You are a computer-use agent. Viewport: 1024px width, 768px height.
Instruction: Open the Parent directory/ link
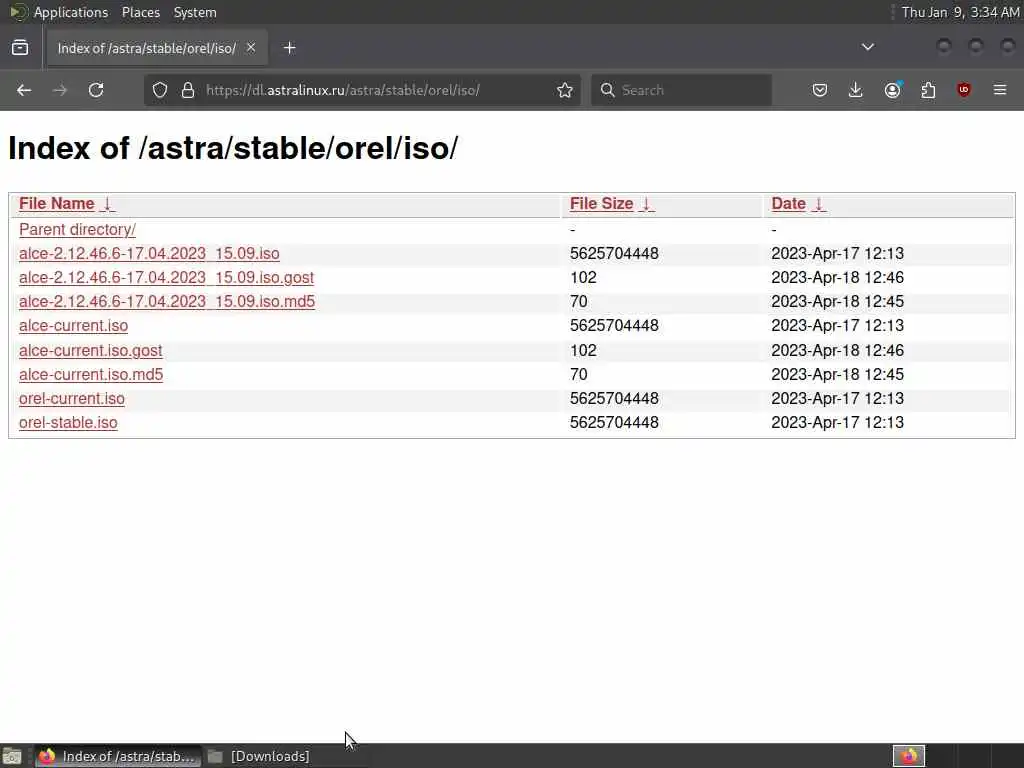click(x=77, y=230)
